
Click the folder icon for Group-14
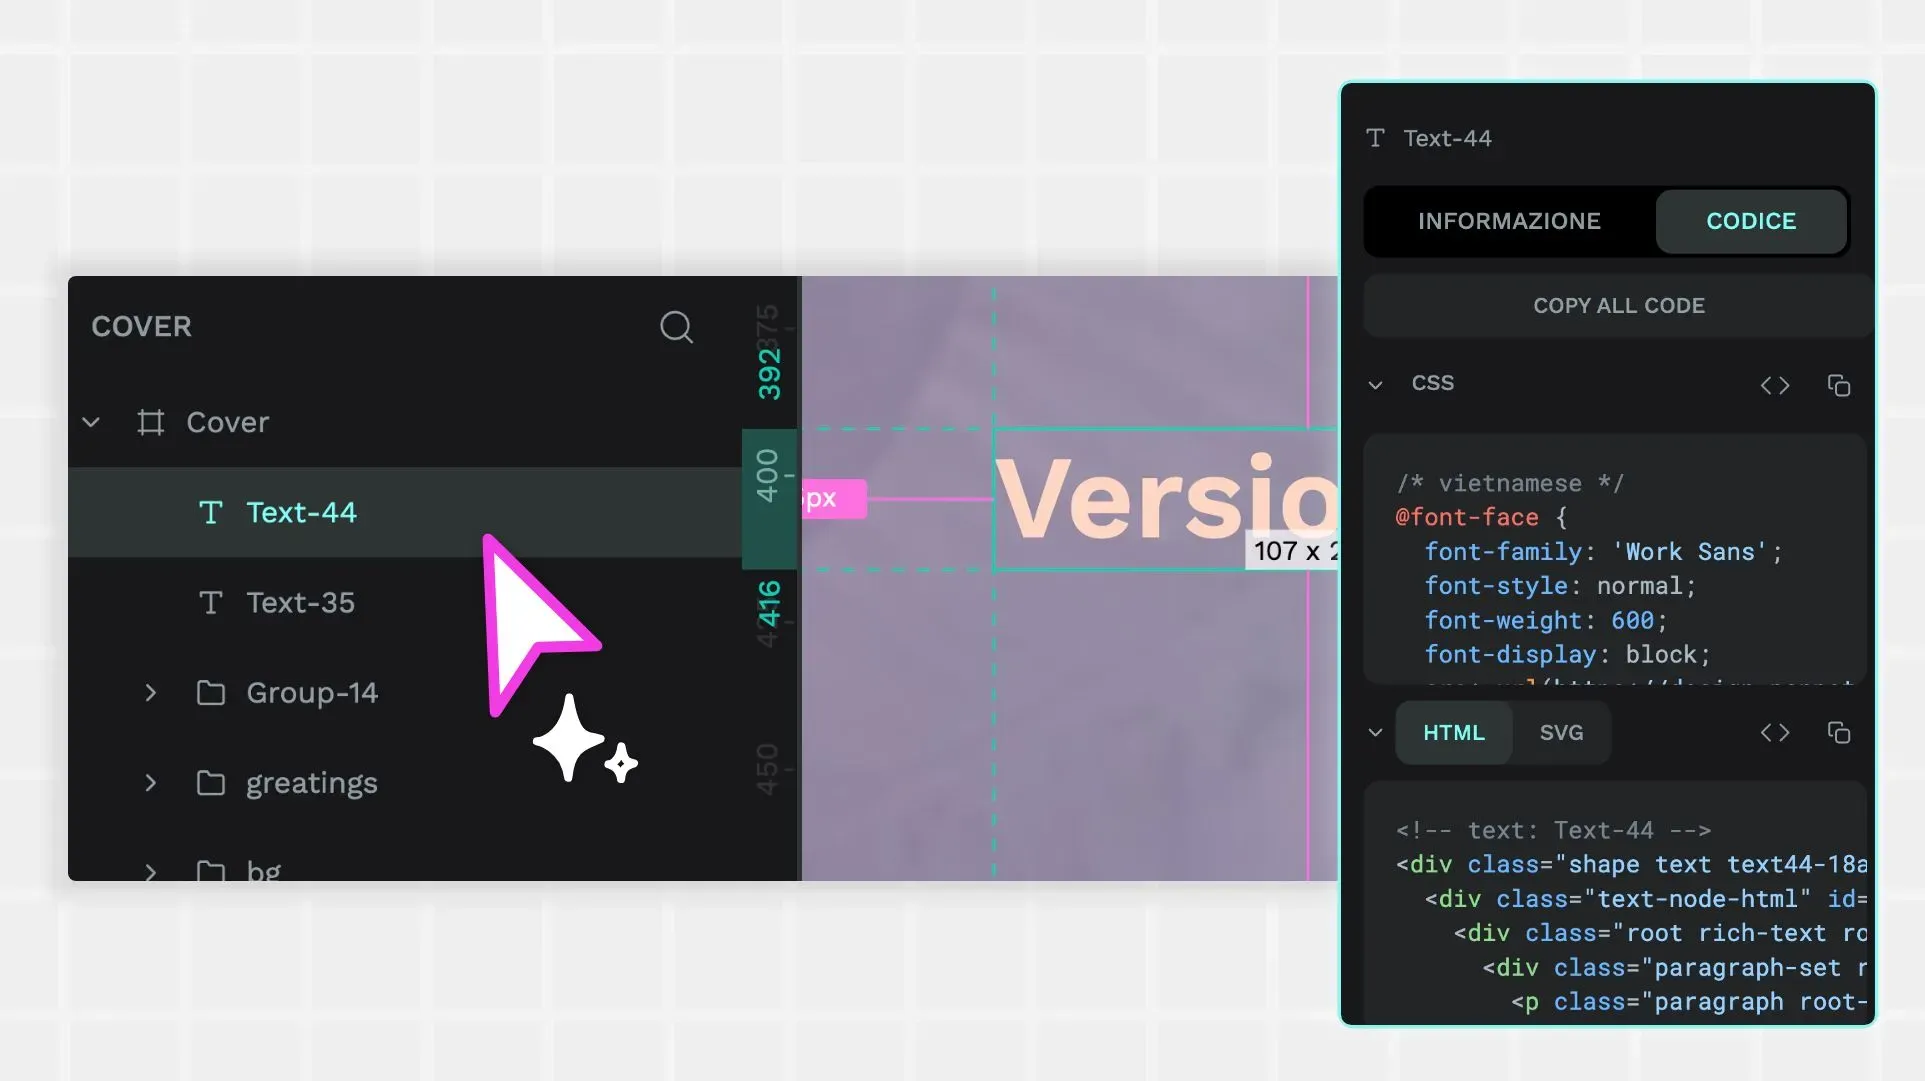210,692
